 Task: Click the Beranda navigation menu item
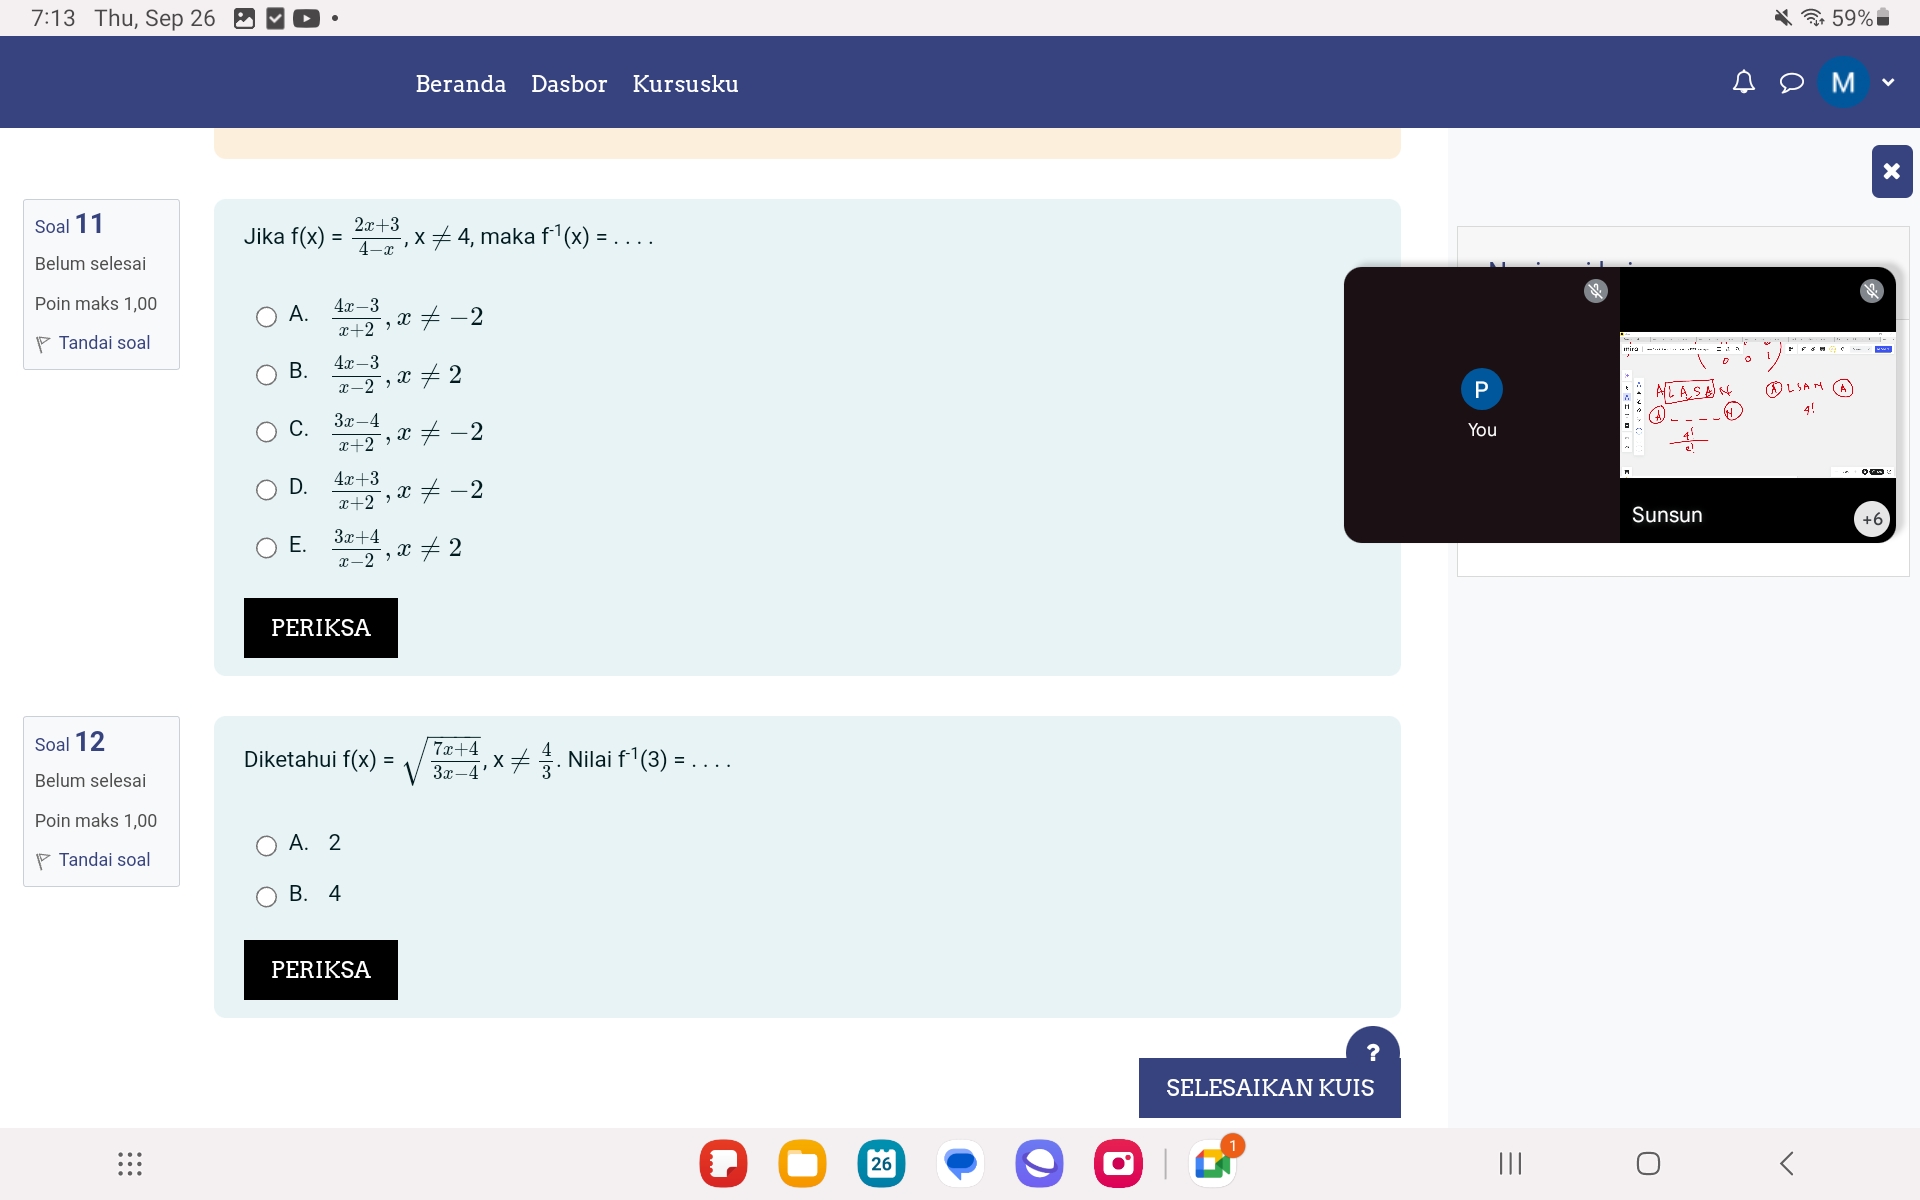[462, 83]
